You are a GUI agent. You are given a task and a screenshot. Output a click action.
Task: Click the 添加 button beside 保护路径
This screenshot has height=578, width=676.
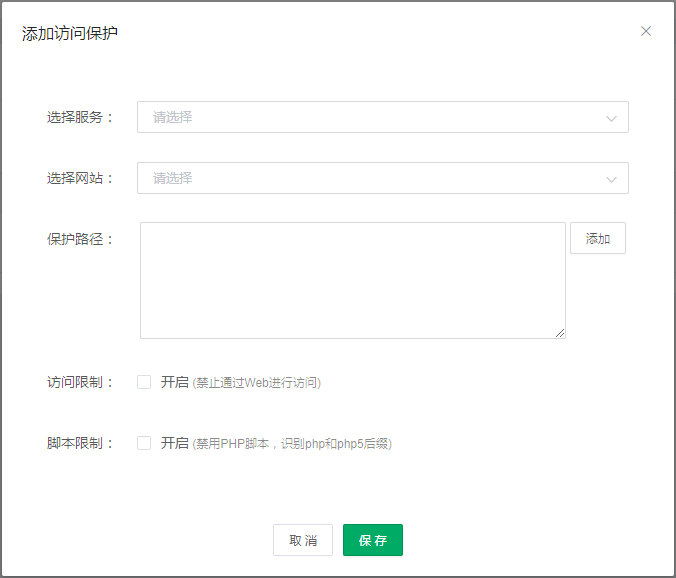[598, 238]
